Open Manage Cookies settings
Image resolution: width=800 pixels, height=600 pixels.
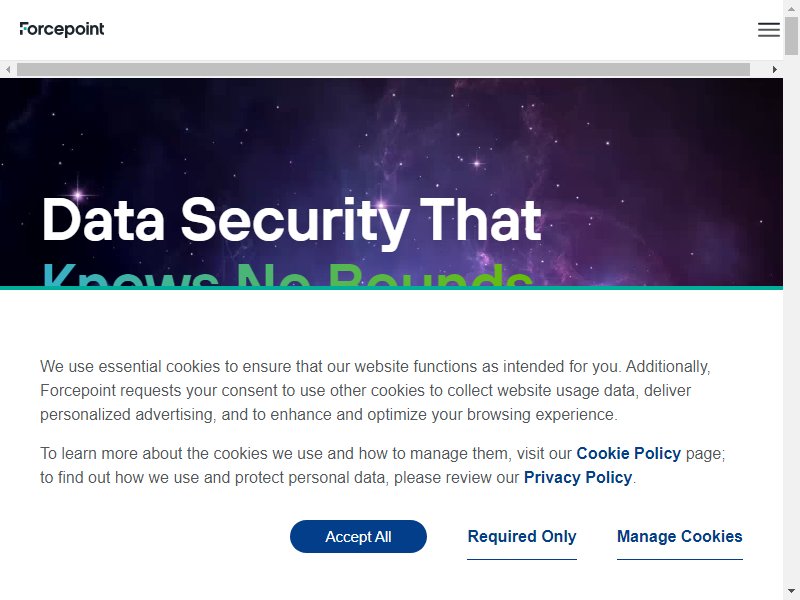[x=680, y=536]
